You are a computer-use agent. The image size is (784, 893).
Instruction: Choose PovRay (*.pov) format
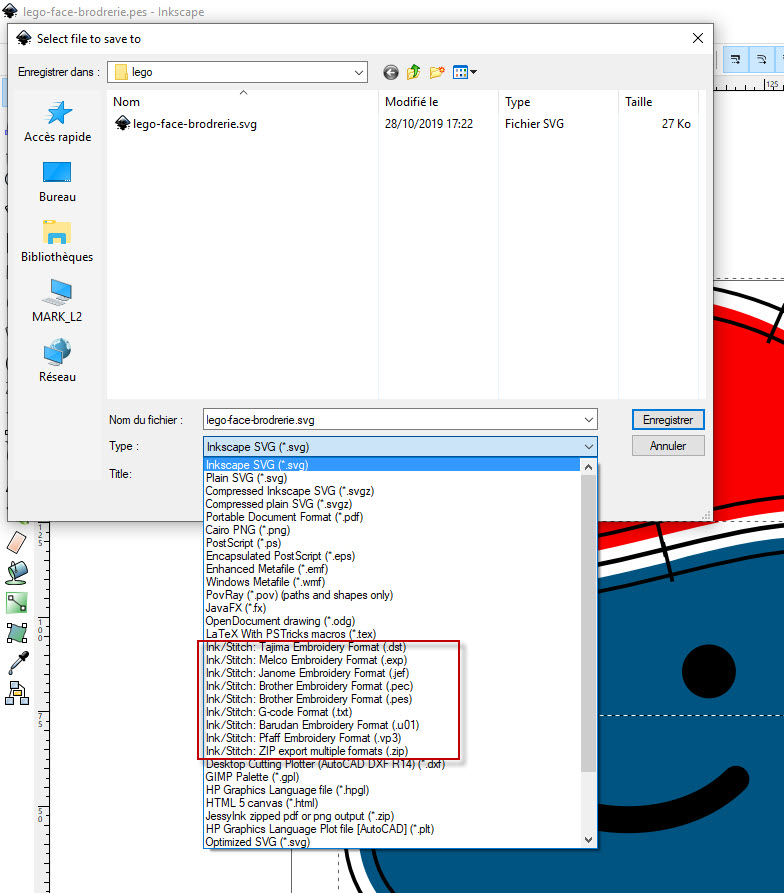tap(392, 595)
